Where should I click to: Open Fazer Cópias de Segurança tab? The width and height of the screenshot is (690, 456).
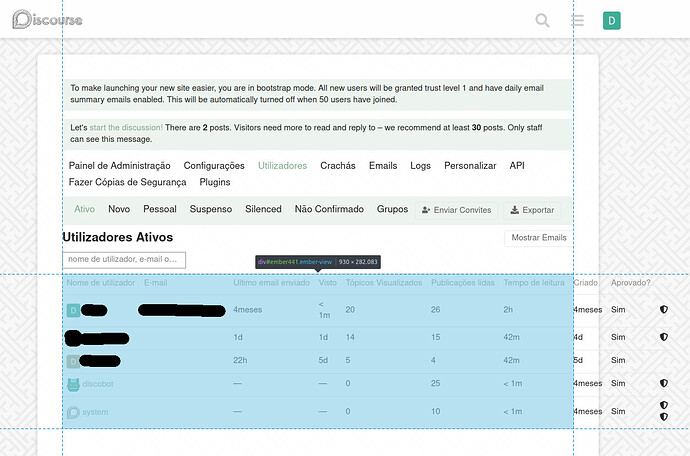tap(128, 182)
